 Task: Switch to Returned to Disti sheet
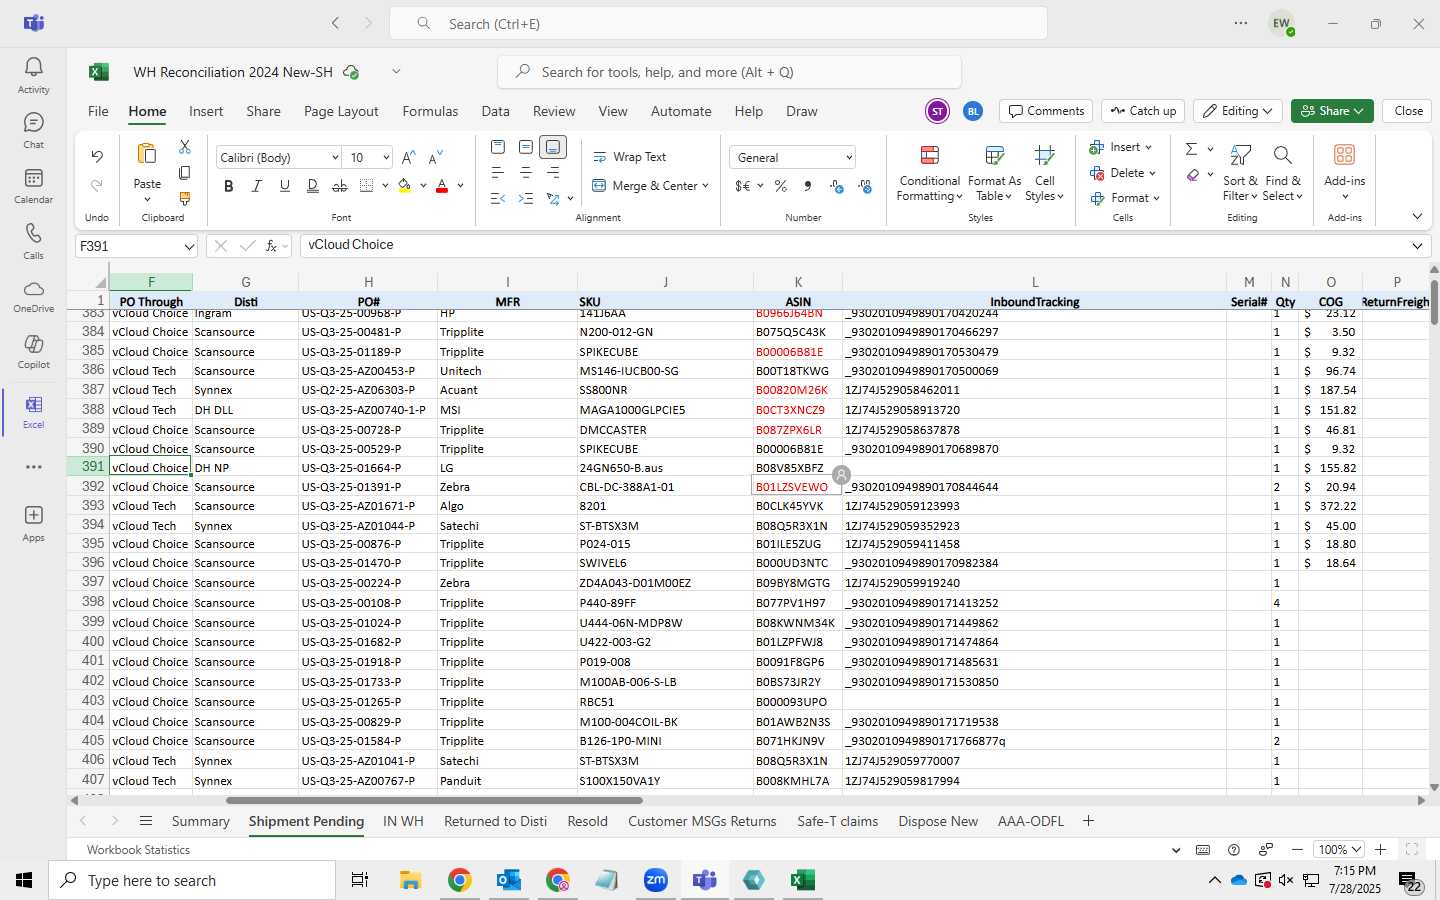pos(495,821)
